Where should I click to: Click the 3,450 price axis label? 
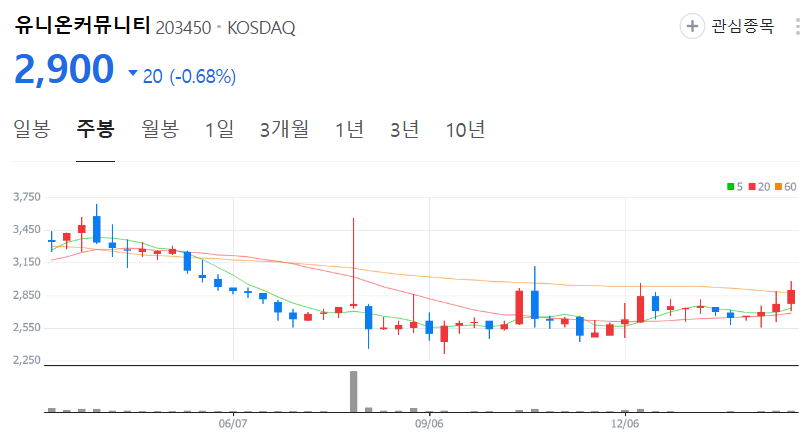(27, 230)
